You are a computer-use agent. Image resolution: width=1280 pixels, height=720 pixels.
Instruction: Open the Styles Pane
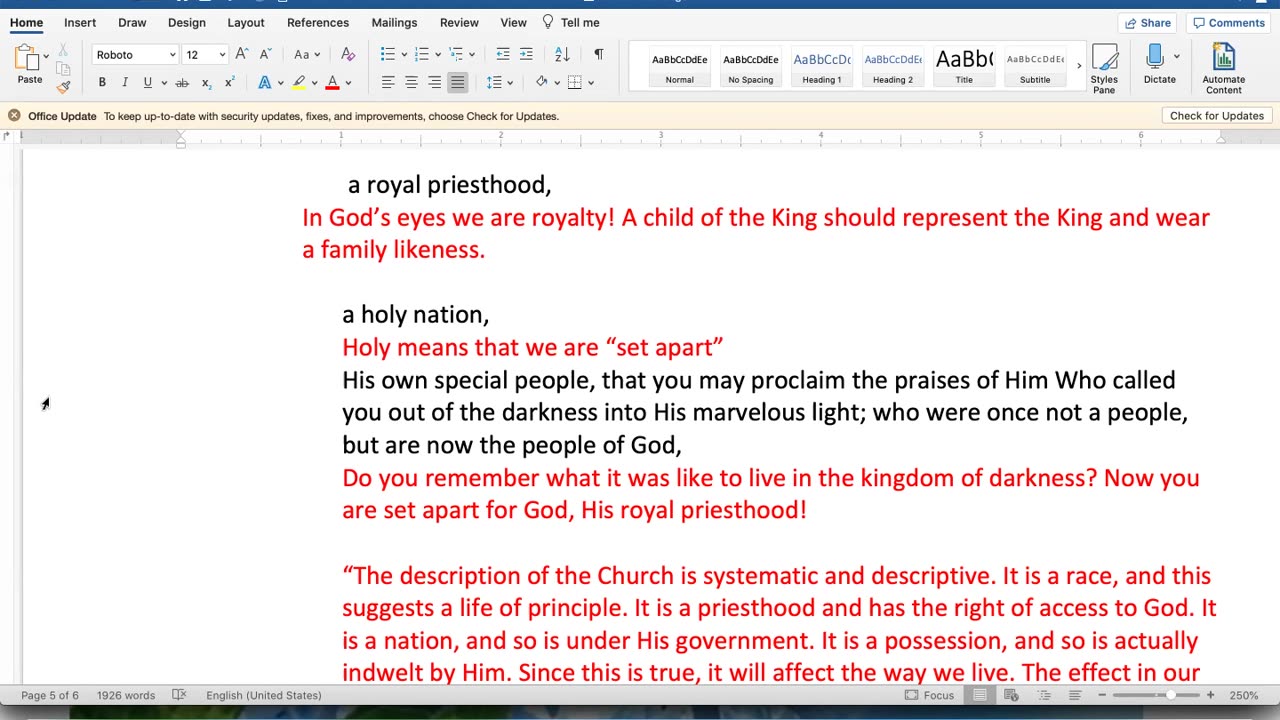pos(1104,69)
